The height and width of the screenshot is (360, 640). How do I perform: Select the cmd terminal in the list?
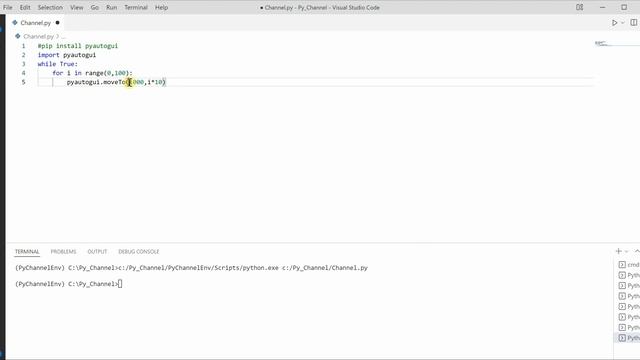[x=629, y=265]
